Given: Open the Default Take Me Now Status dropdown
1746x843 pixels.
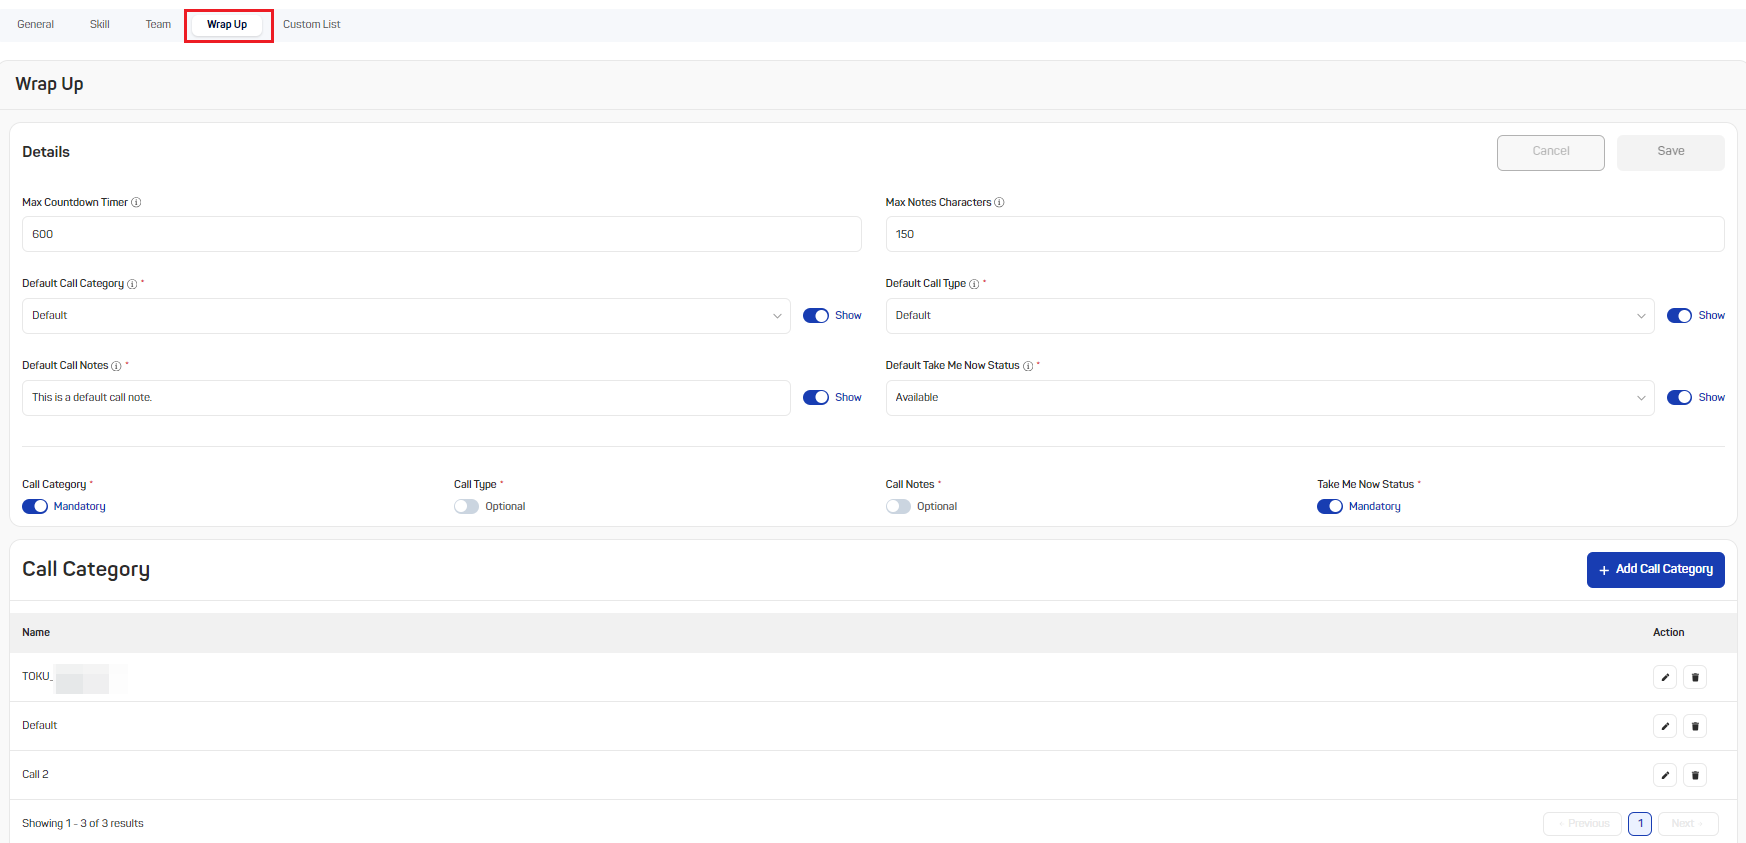Looking at the screenshot, I should click(1270, 398).
